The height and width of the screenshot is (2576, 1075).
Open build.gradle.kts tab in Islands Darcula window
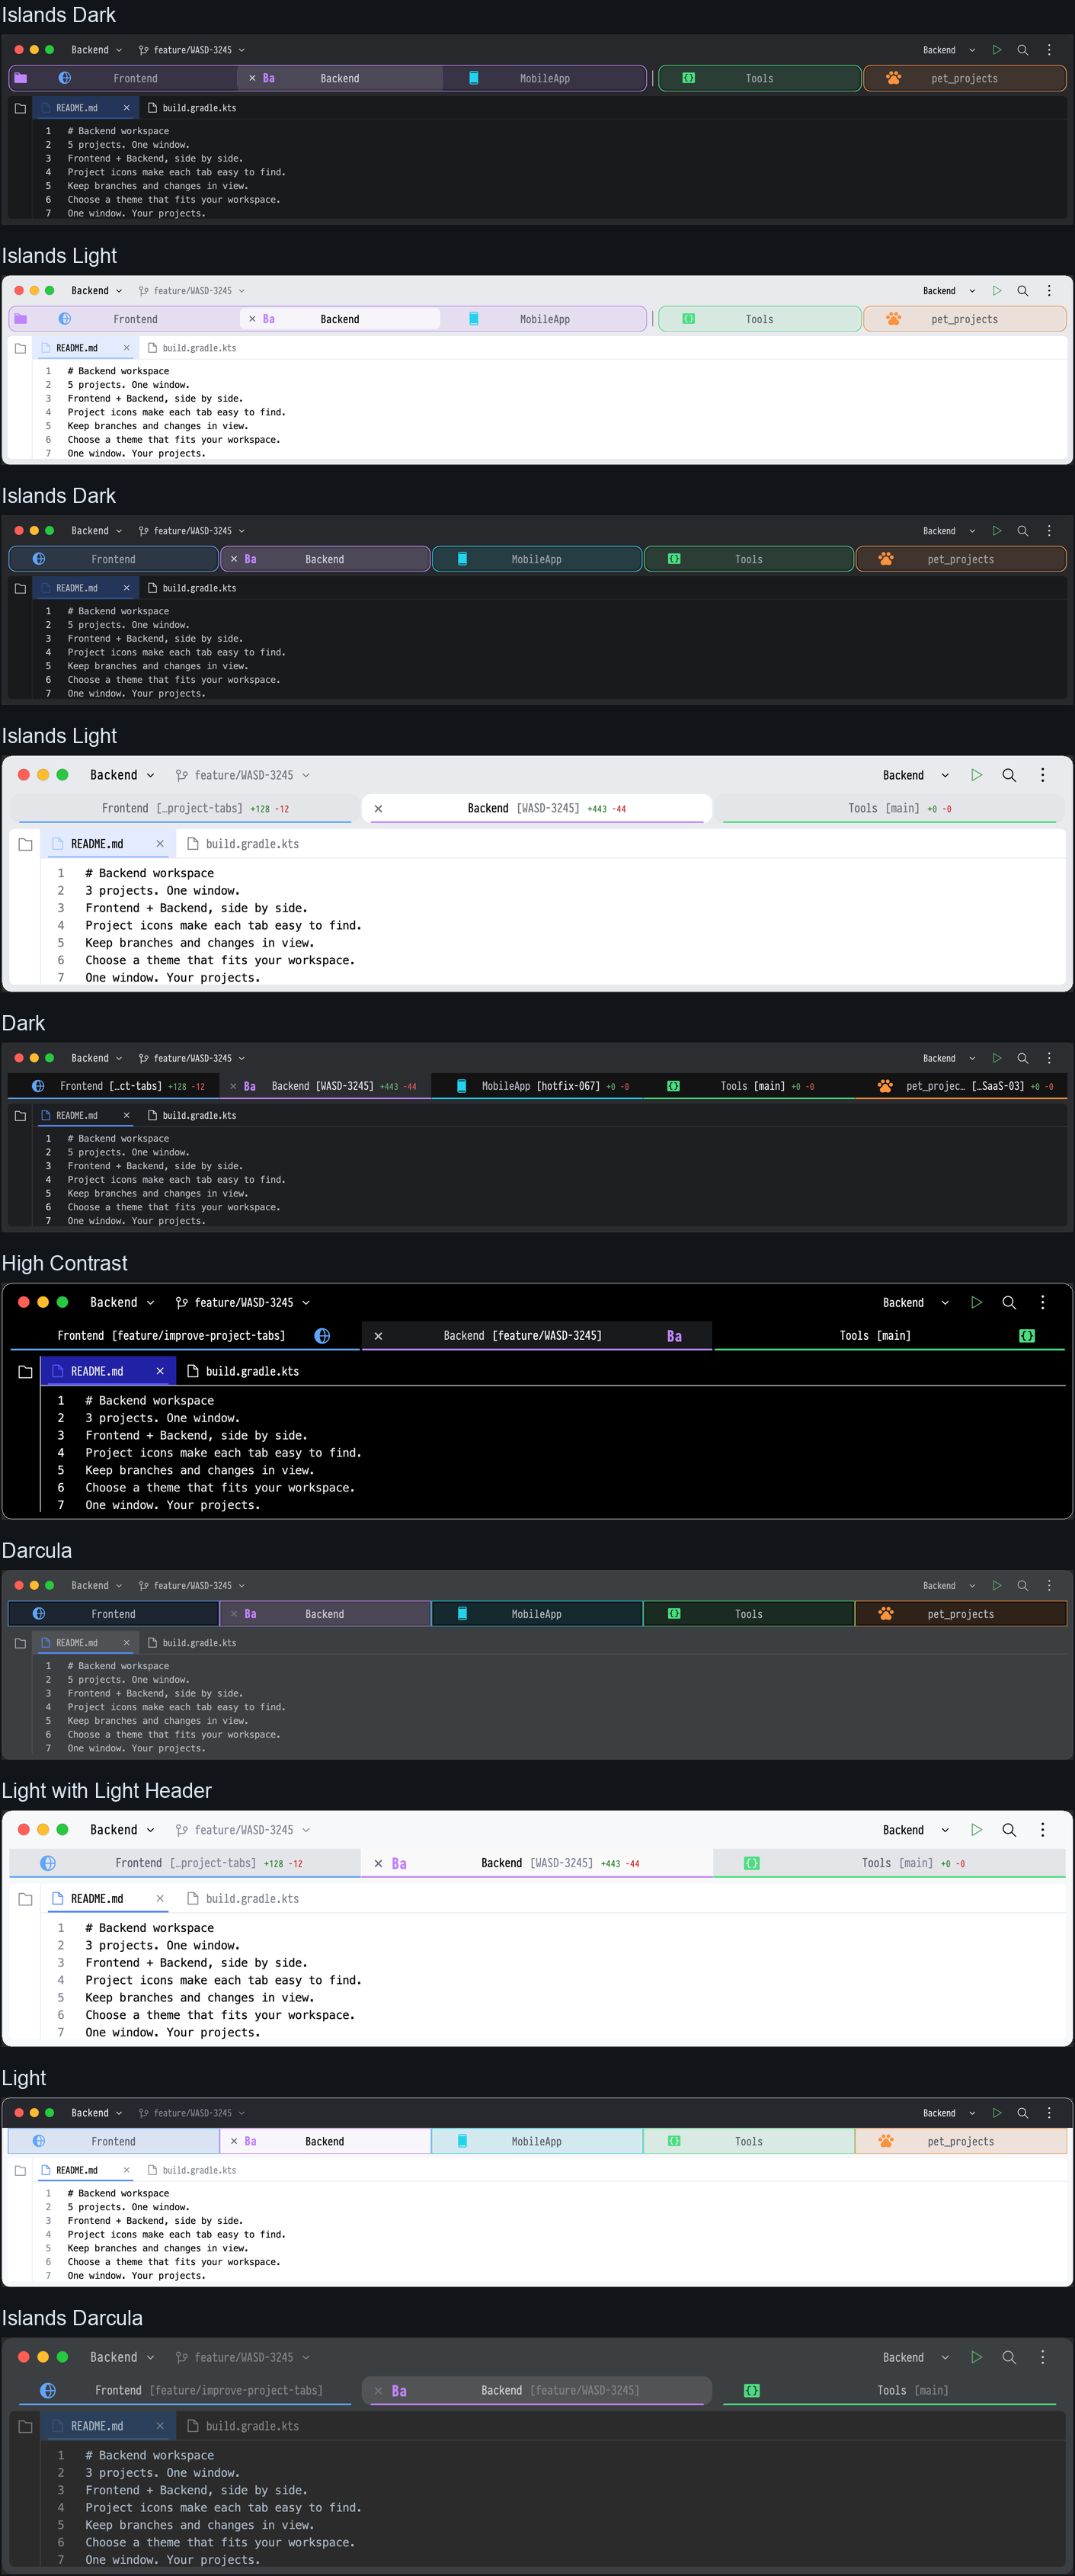pos(243,2426)
